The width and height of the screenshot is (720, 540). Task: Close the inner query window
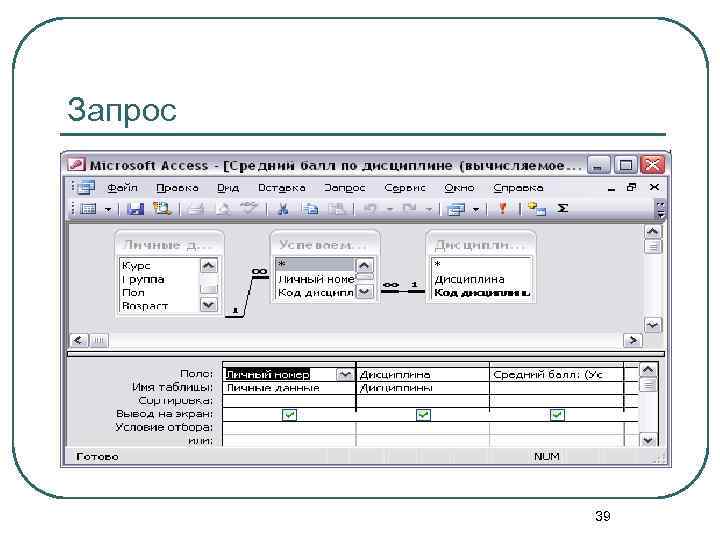[654, 187]
